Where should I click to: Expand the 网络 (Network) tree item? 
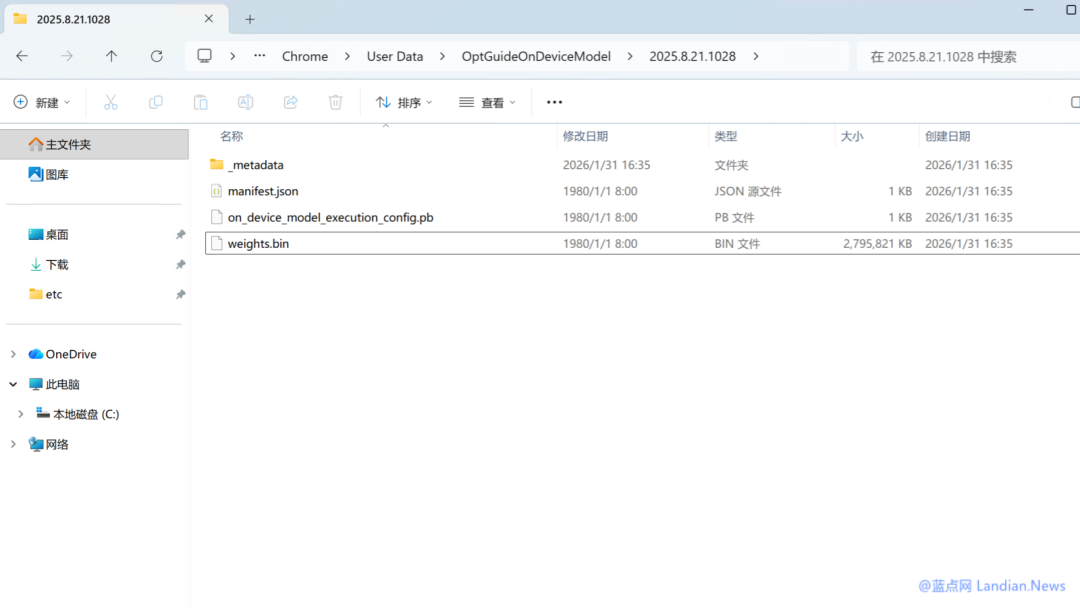pos(12,443)
